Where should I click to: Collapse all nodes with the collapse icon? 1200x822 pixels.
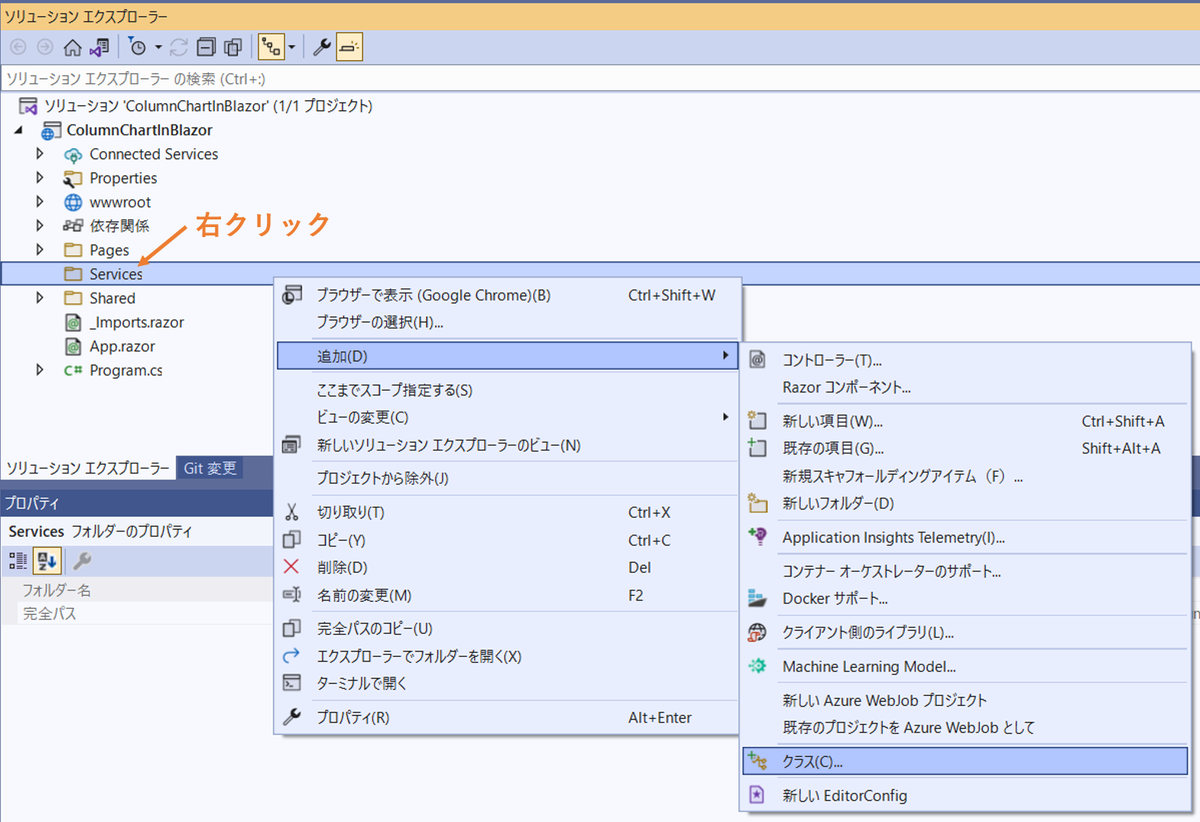[206, 47]
